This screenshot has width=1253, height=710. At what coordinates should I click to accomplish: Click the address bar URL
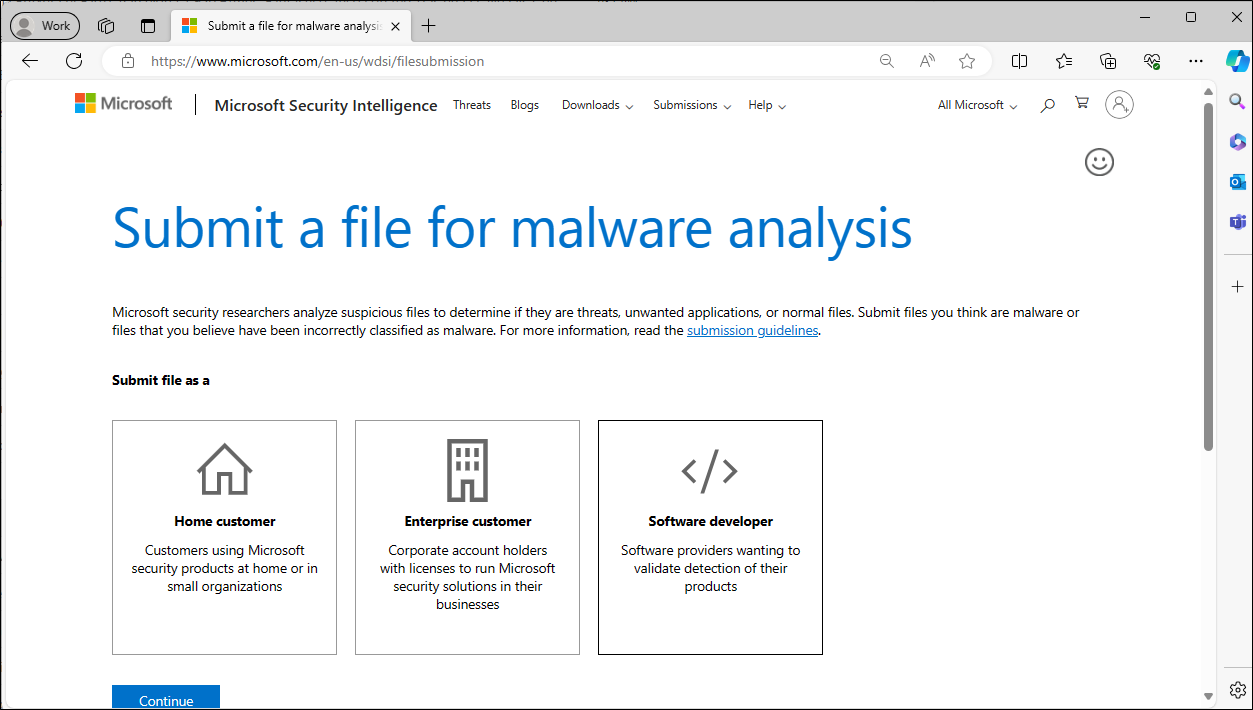[317, 61]
